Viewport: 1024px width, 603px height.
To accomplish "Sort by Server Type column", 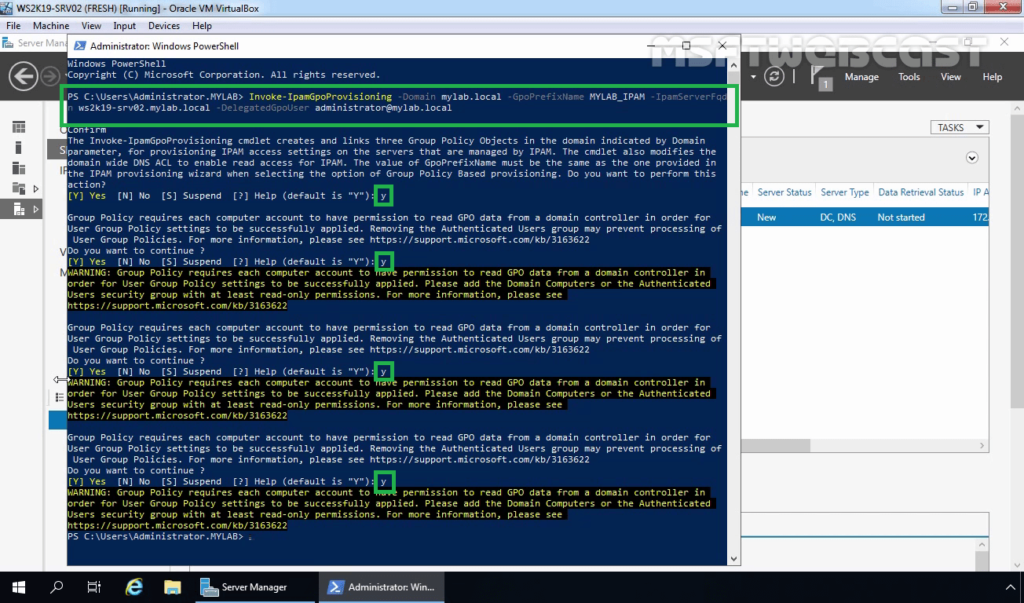I will 844,192.
